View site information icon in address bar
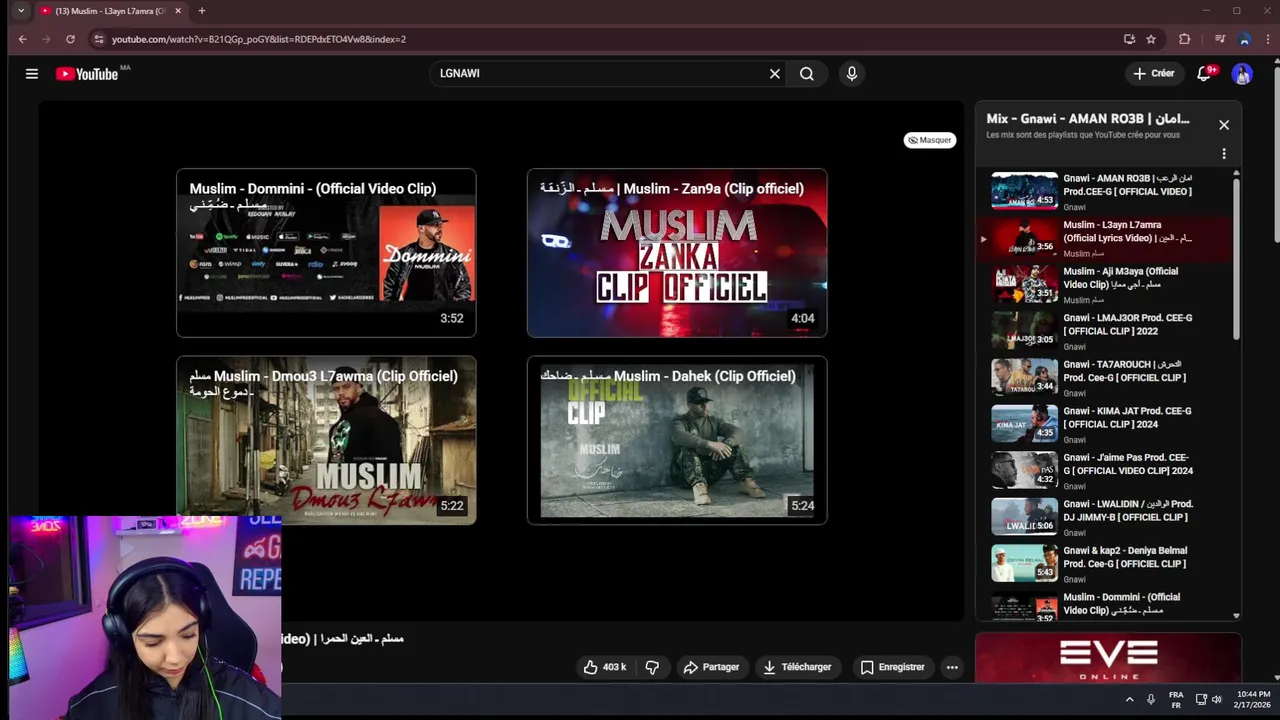Viewport: 1280px width, 720px height. [98, 39]
